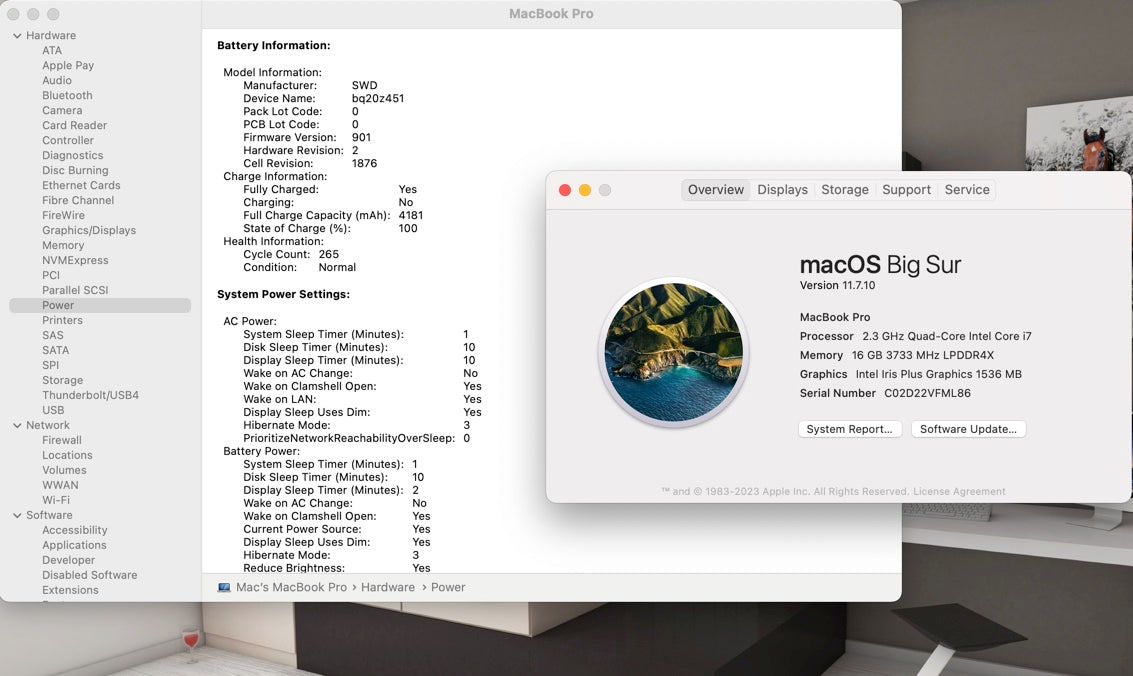Select Graphics/Displays in sidebar
The width and height of the screenshot is (1133, 676).
(x=89, y=231)
